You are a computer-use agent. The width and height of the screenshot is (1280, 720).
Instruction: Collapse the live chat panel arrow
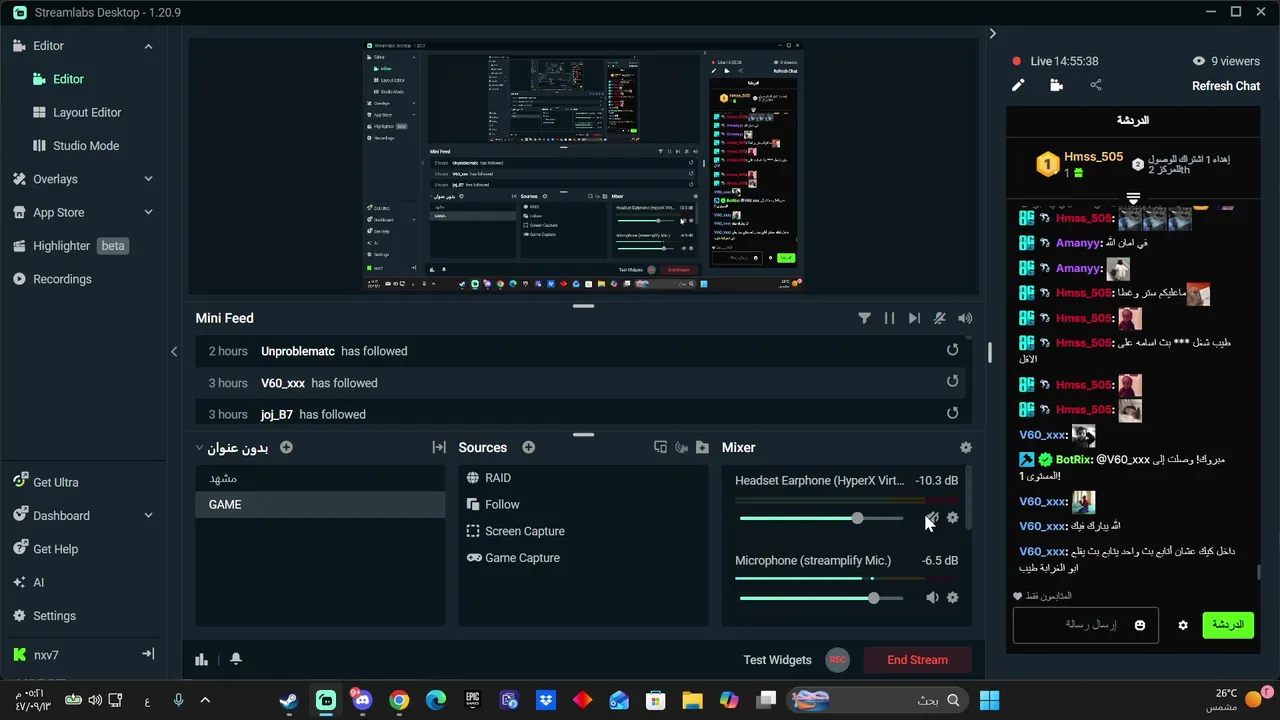[992, 33]
